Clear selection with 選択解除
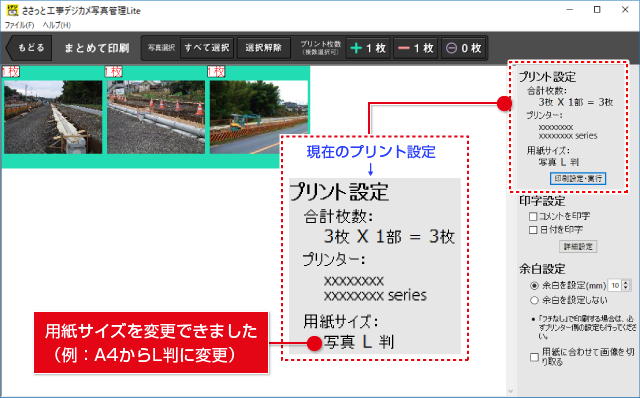Viewport: 640px width, 398px height. pos(264,48)
